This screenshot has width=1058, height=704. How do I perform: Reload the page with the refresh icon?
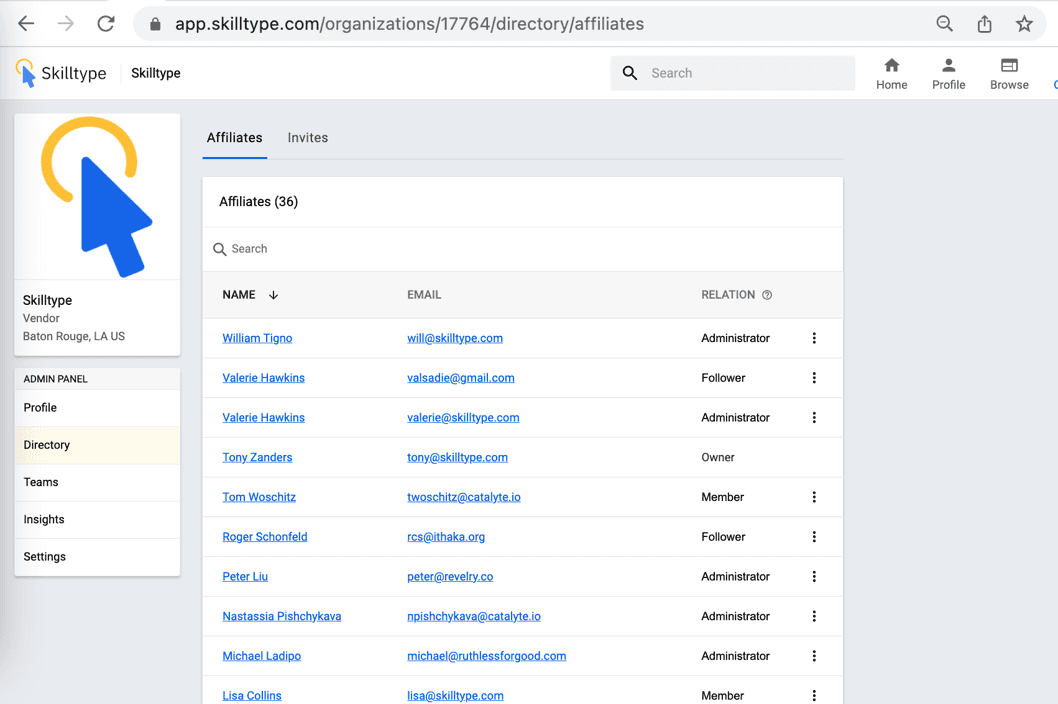point(106,24)
